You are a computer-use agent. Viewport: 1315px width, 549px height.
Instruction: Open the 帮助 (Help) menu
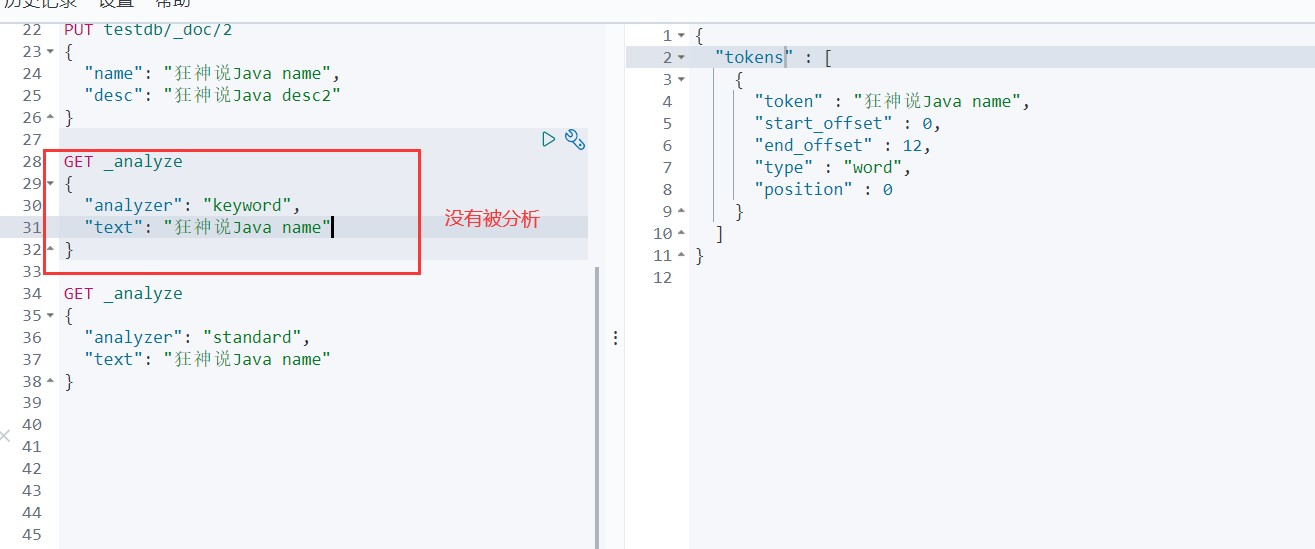(x=172, y=4)
